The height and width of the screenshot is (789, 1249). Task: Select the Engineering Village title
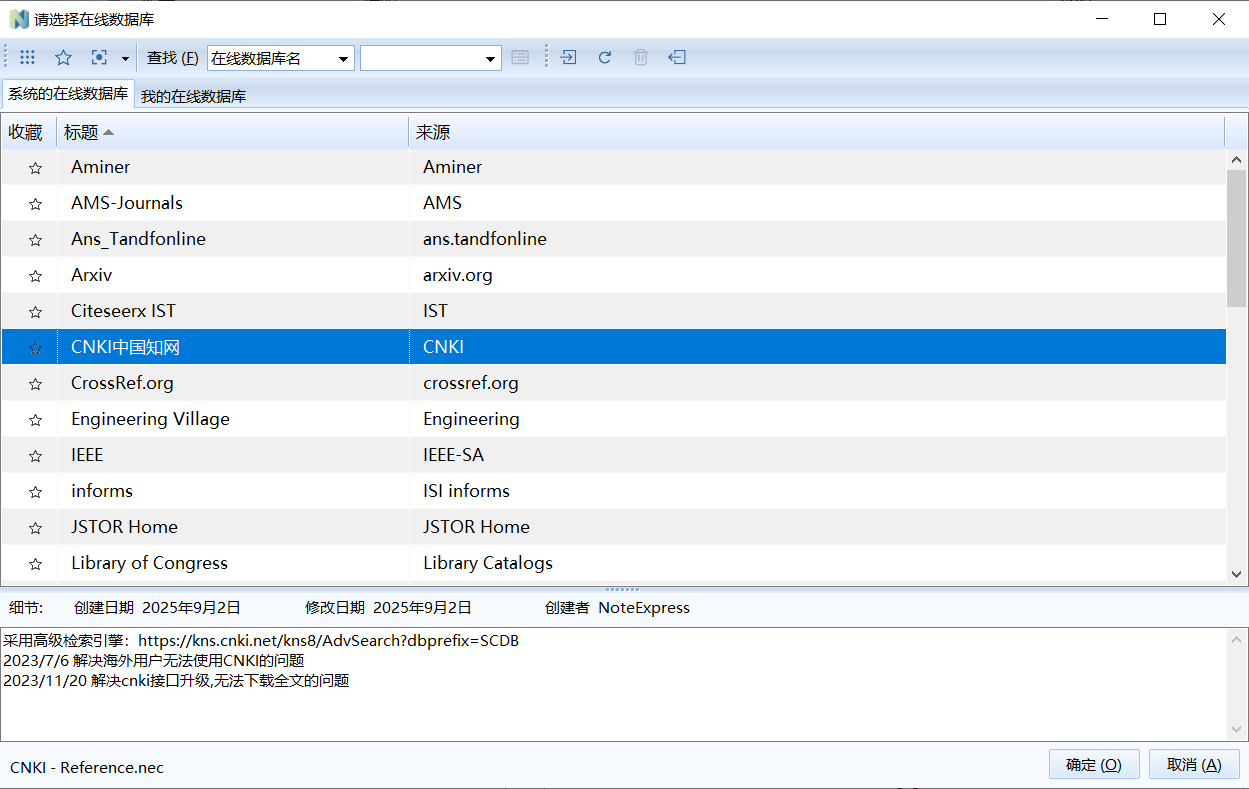point(150,419)
